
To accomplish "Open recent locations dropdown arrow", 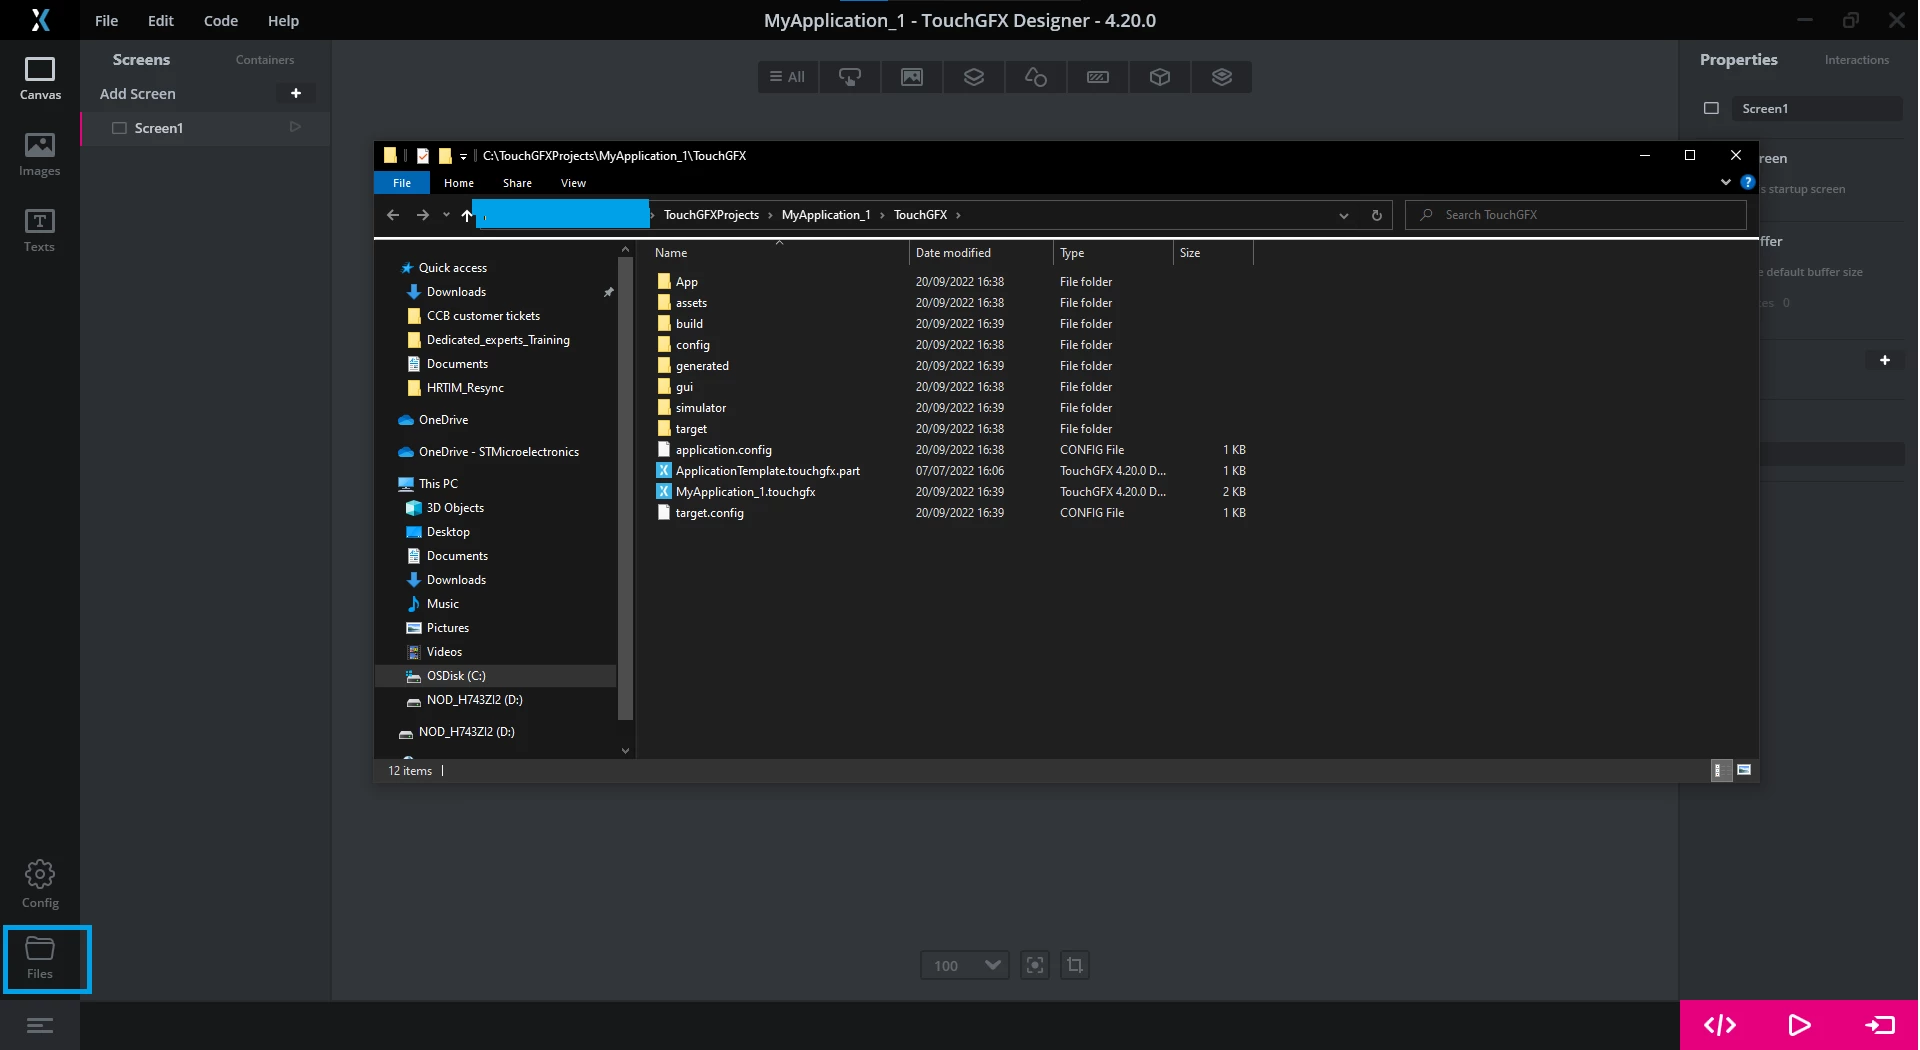I will (446, 215).
